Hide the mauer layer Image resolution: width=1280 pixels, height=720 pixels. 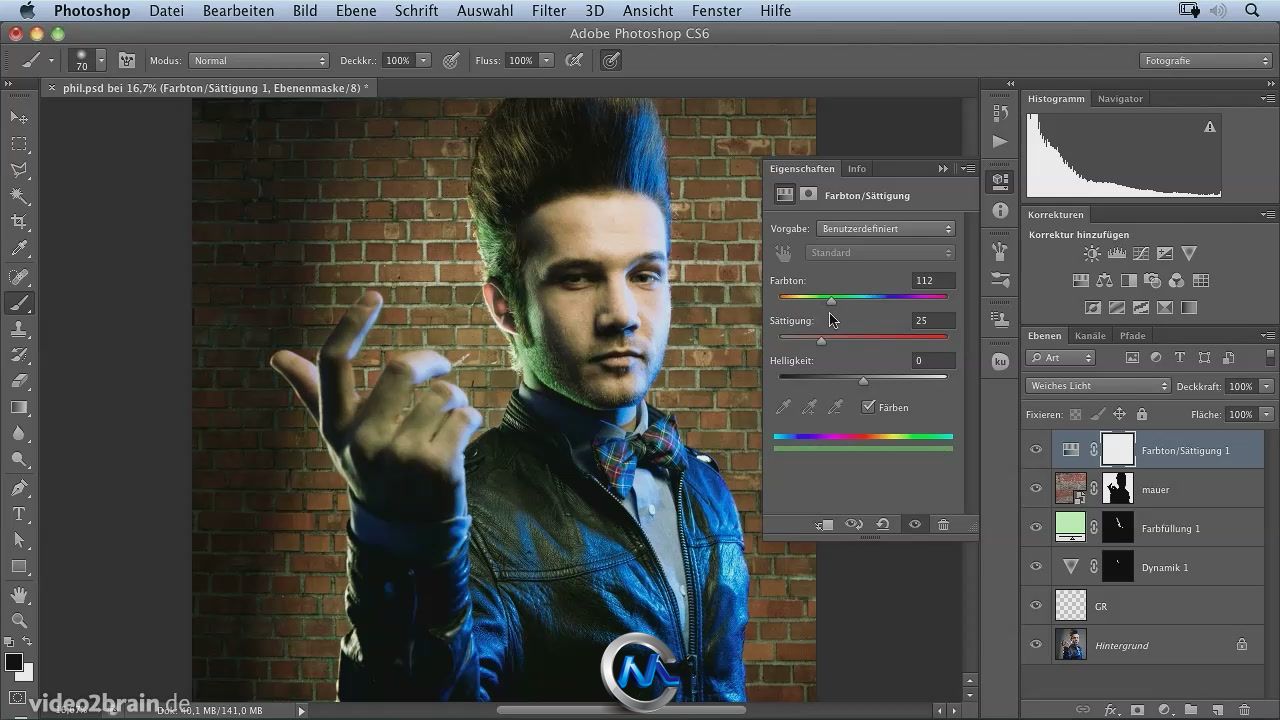[x=1036, y=489]
